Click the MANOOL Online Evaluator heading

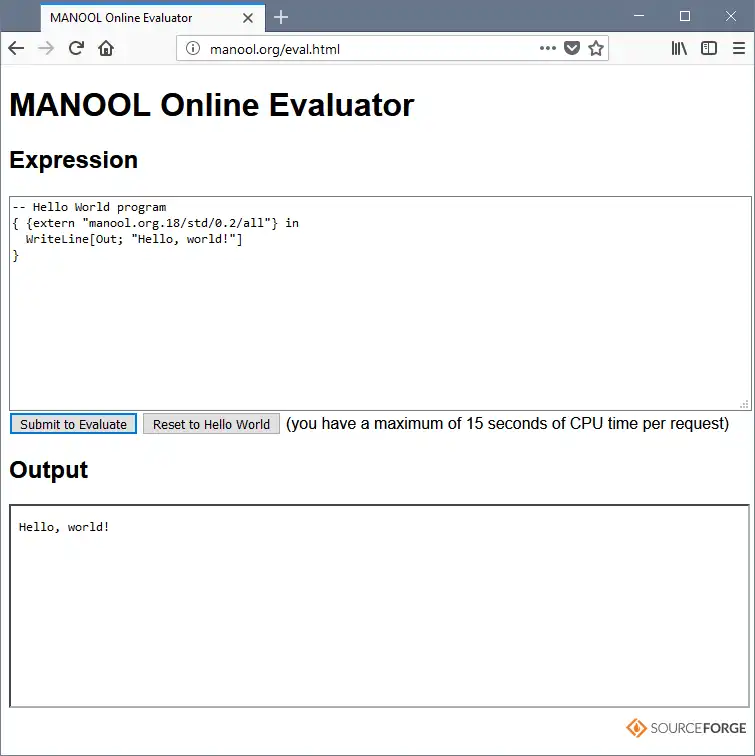(212, 105)
